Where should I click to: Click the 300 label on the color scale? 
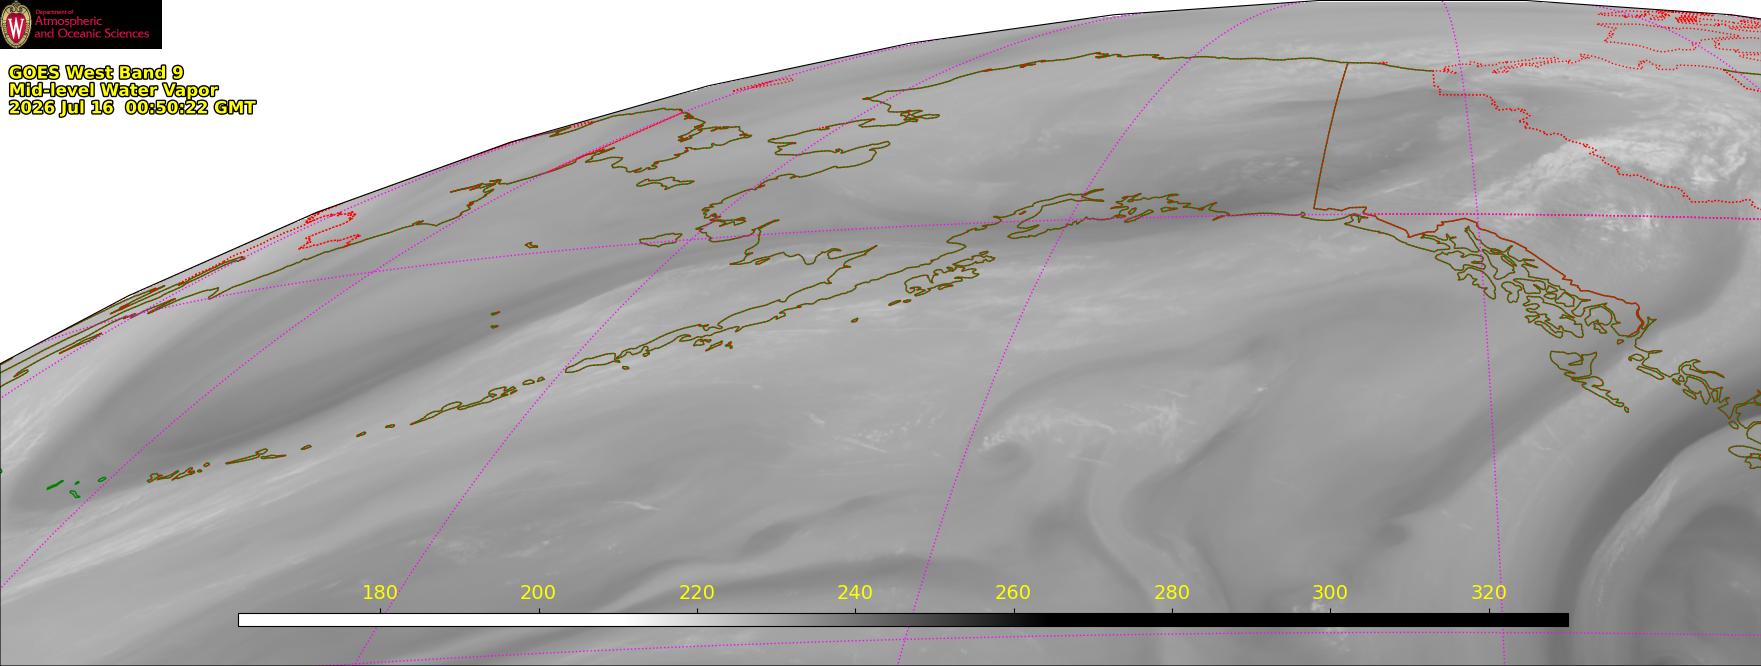[x=1330, y=592]
